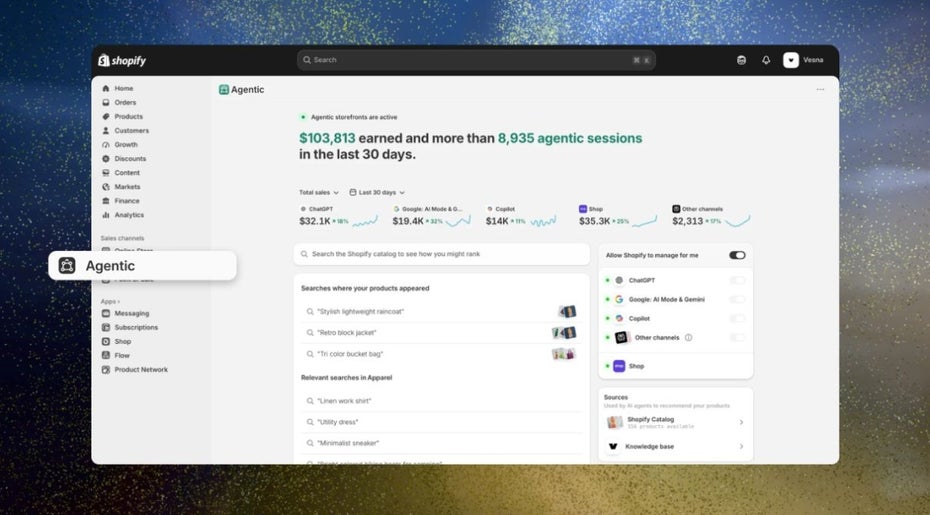Click the Finance bank icon
Viewport: 930px width, 515px height.
click(x=106, y=201)
